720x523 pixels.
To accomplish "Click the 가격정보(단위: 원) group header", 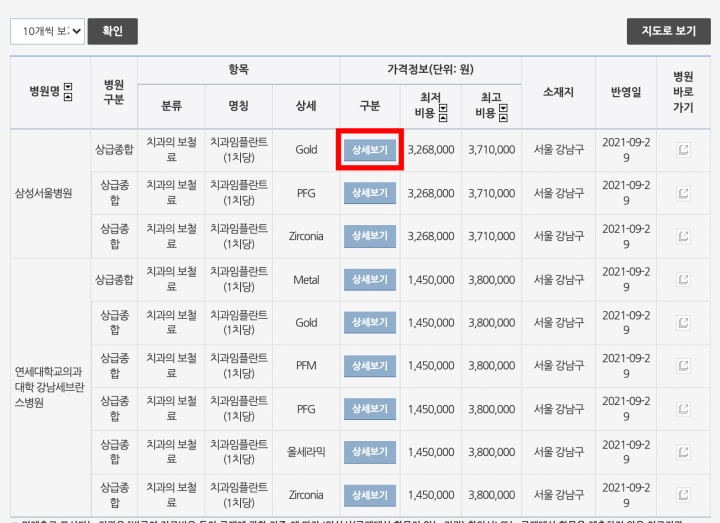I will point(430,70).
